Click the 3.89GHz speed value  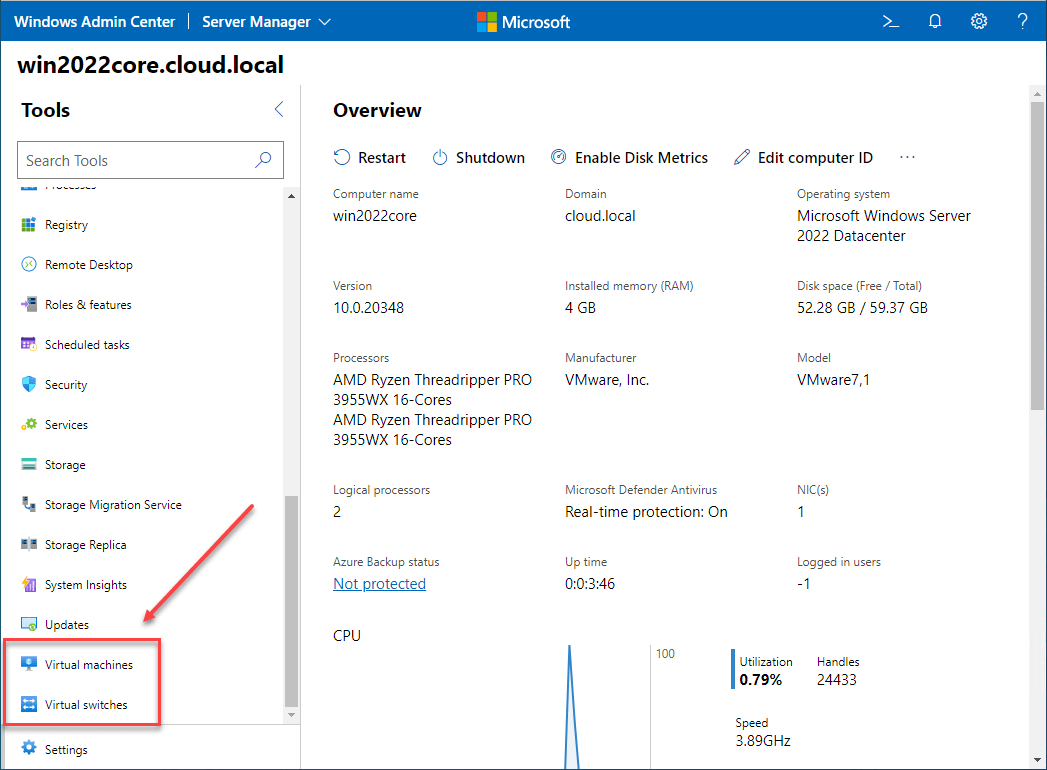point(763,741)
